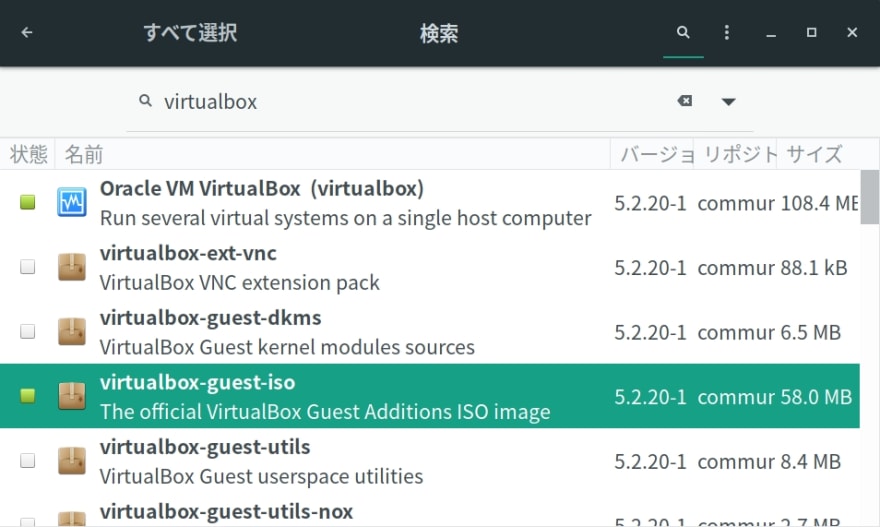Select the virtualbox-ext-vnc package name
Image resolution: width=880 pixels, height=527 pixels.
pos(188,253)
